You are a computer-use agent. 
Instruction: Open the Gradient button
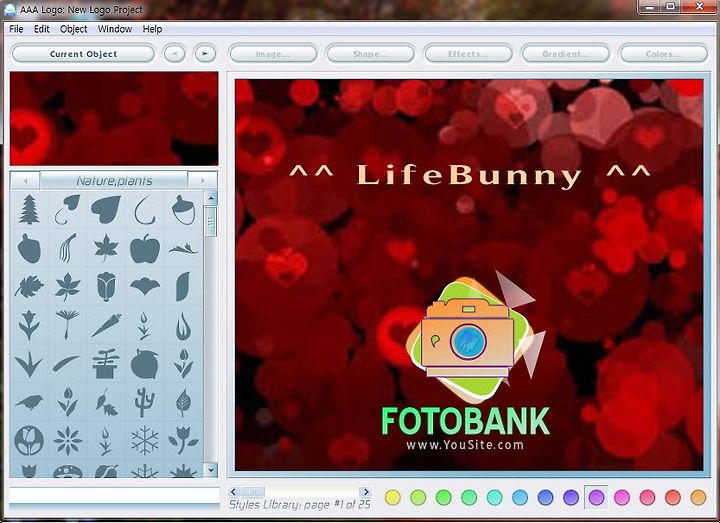coord(565,54)
